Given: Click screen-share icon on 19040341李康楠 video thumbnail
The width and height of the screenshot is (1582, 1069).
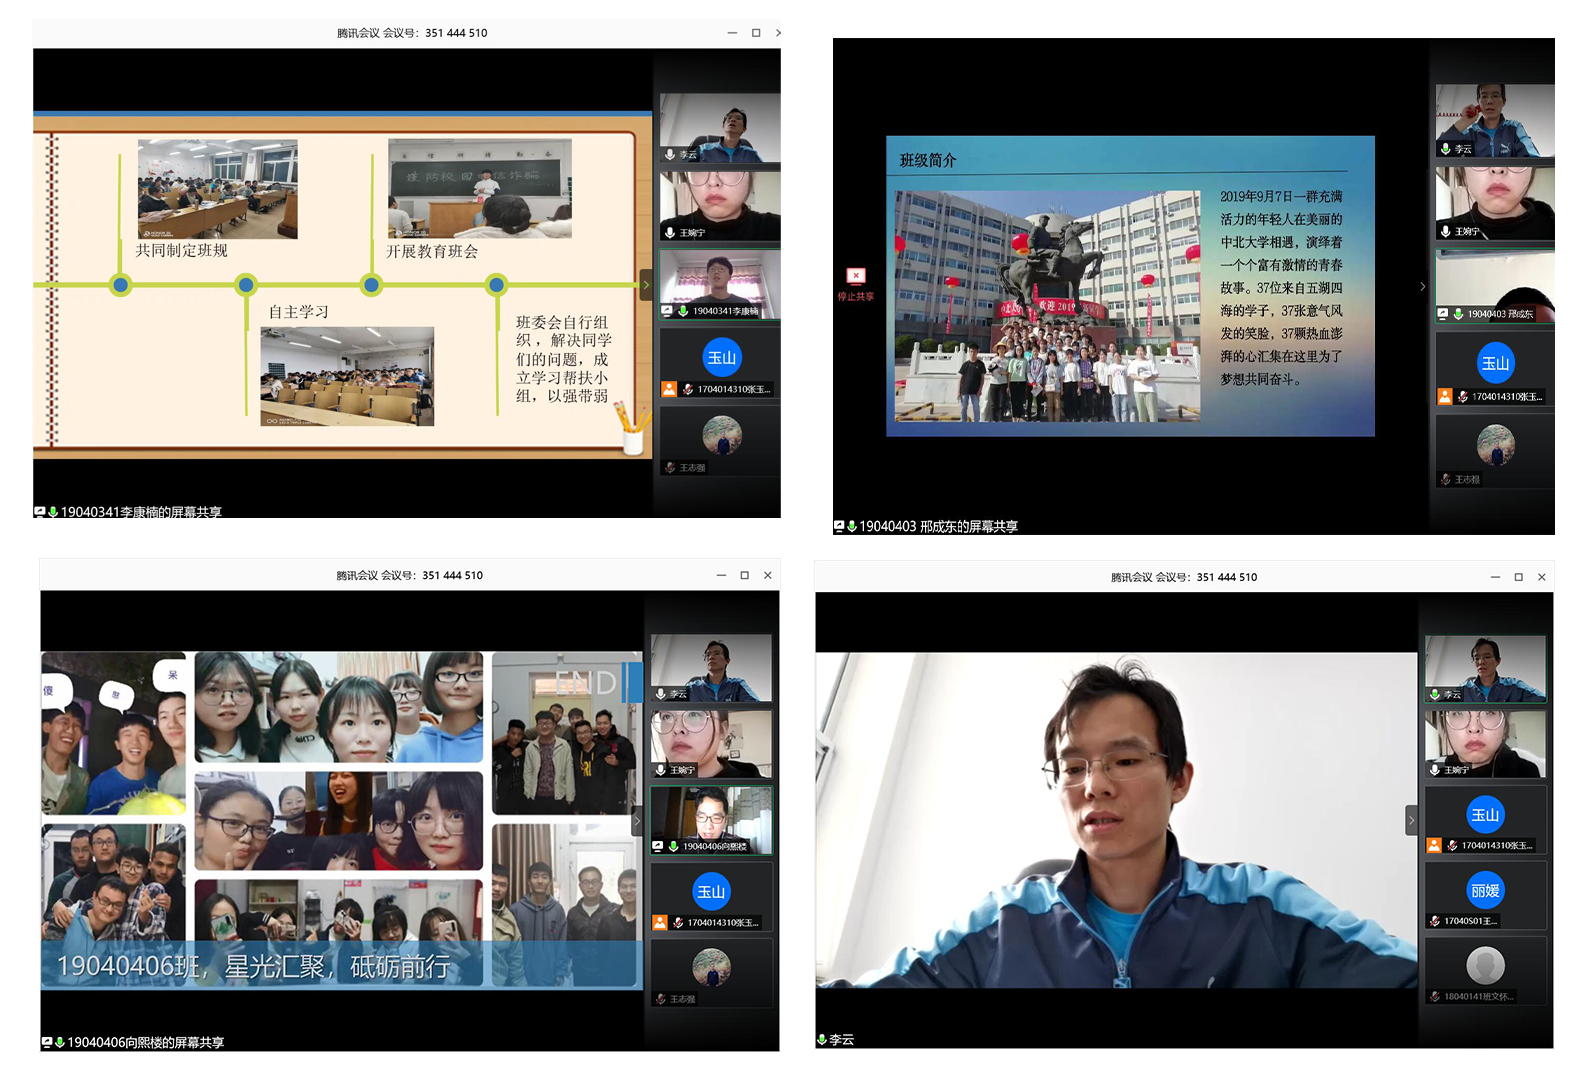Looking at the screenshot, I should pos(668,311).
